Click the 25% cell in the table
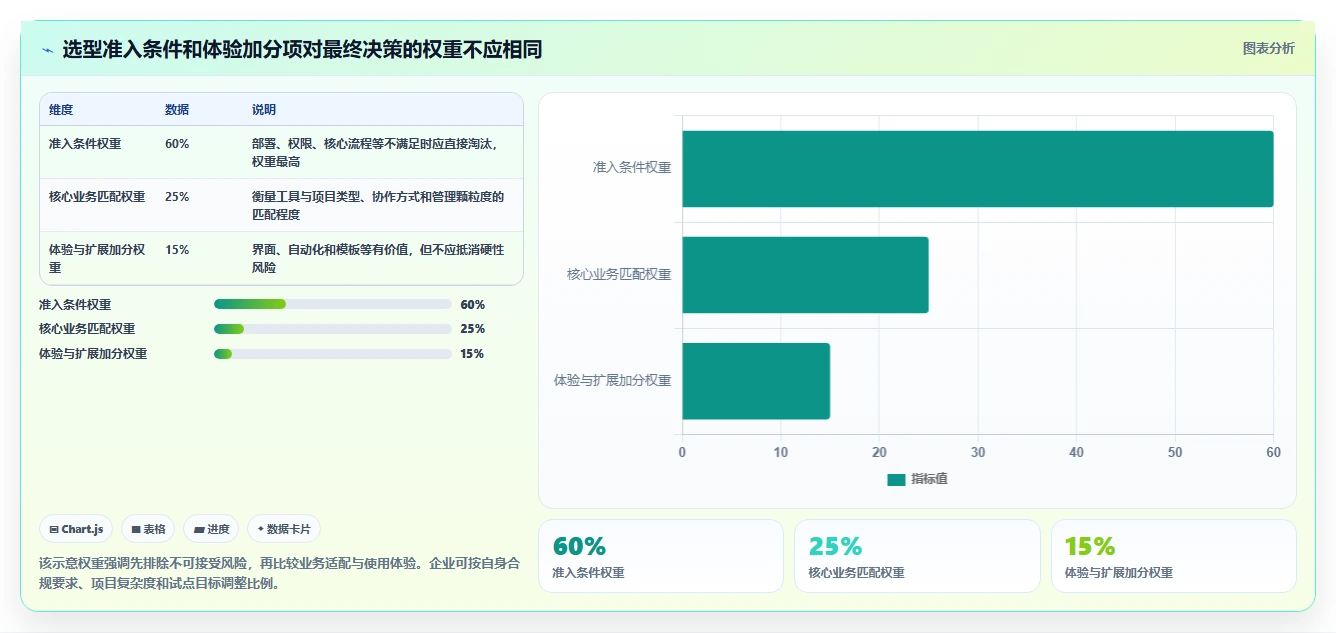The width and height of the screenshot is (1336, 633). 177,197
